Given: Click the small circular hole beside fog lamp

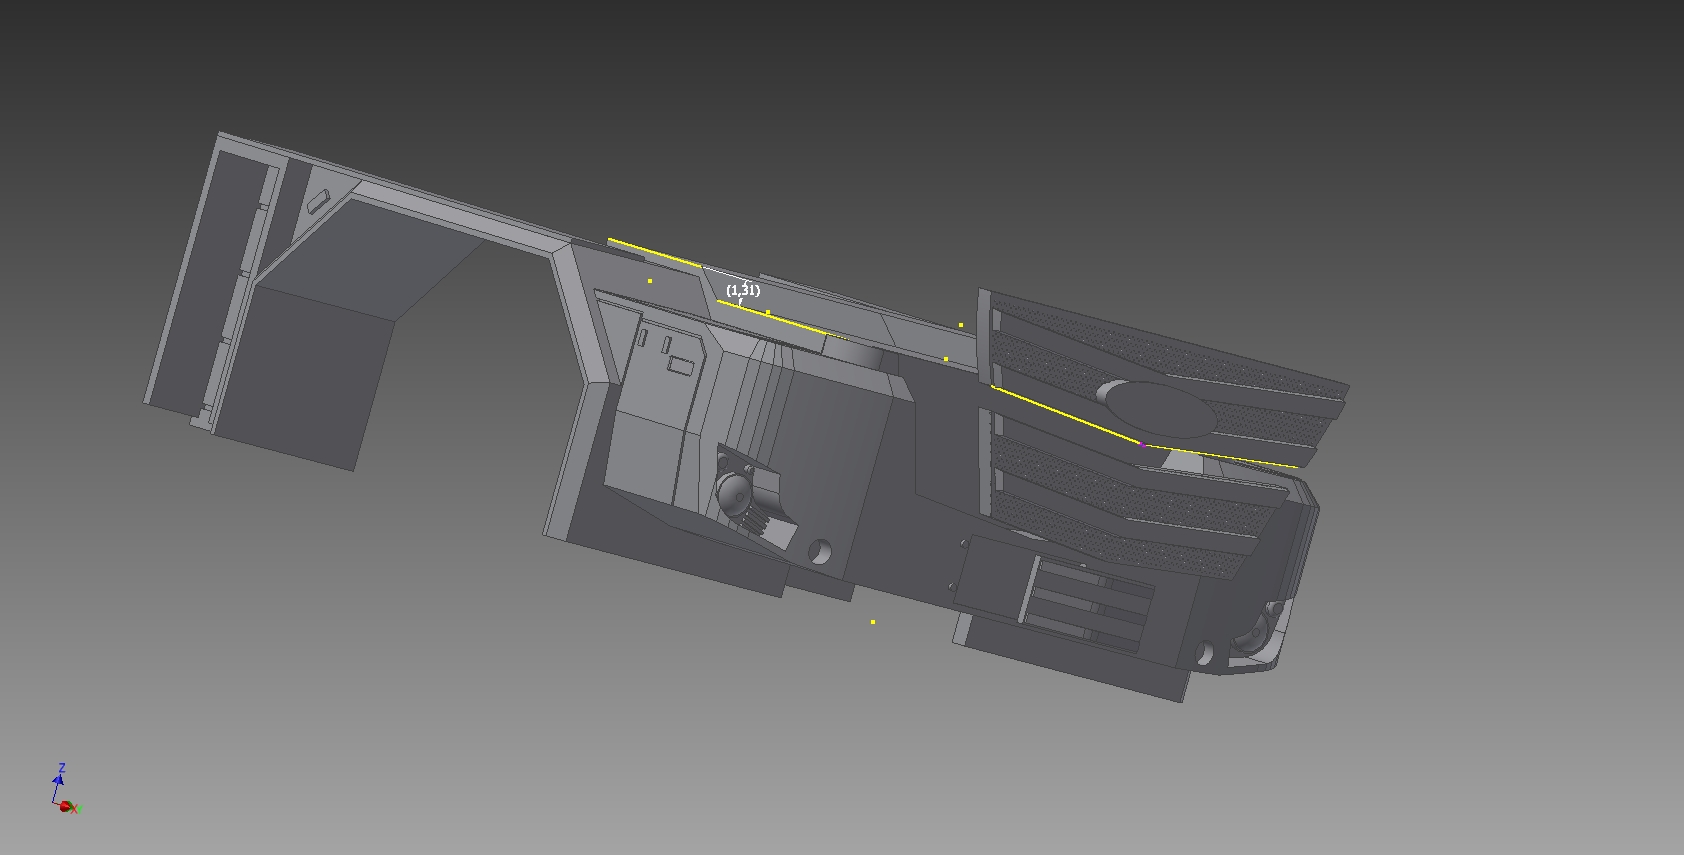Looking at the screenshot, I should tap(1206, 652).
